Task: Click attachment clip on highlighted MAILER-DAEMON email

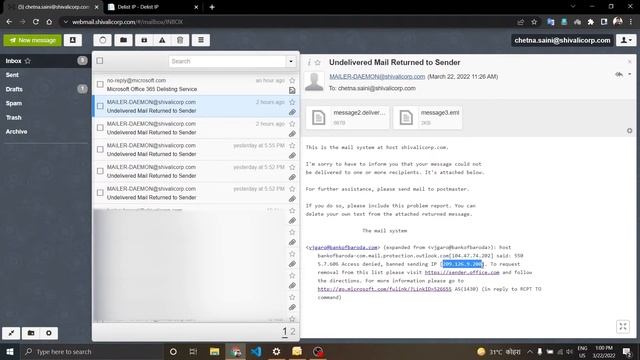Action: [x=292, y=112]
